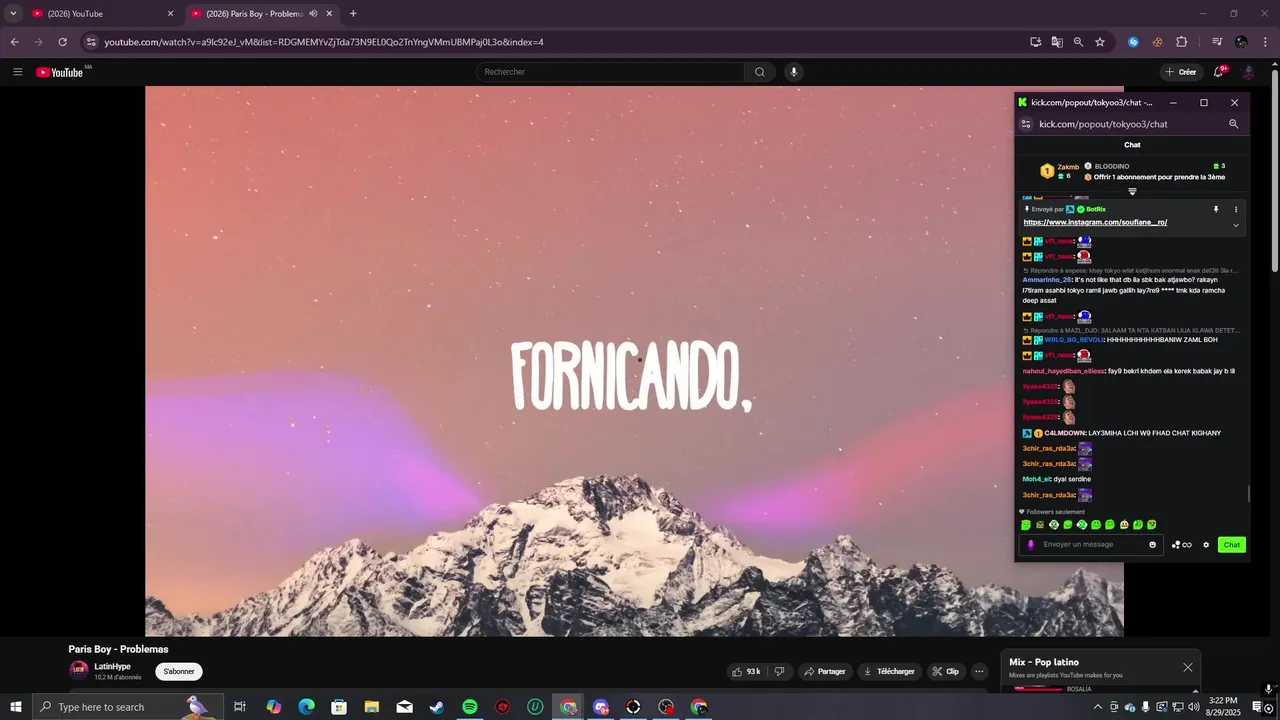Like the video with 93 k
Screen dimensions: 1280x720
(x=747, y=671)
